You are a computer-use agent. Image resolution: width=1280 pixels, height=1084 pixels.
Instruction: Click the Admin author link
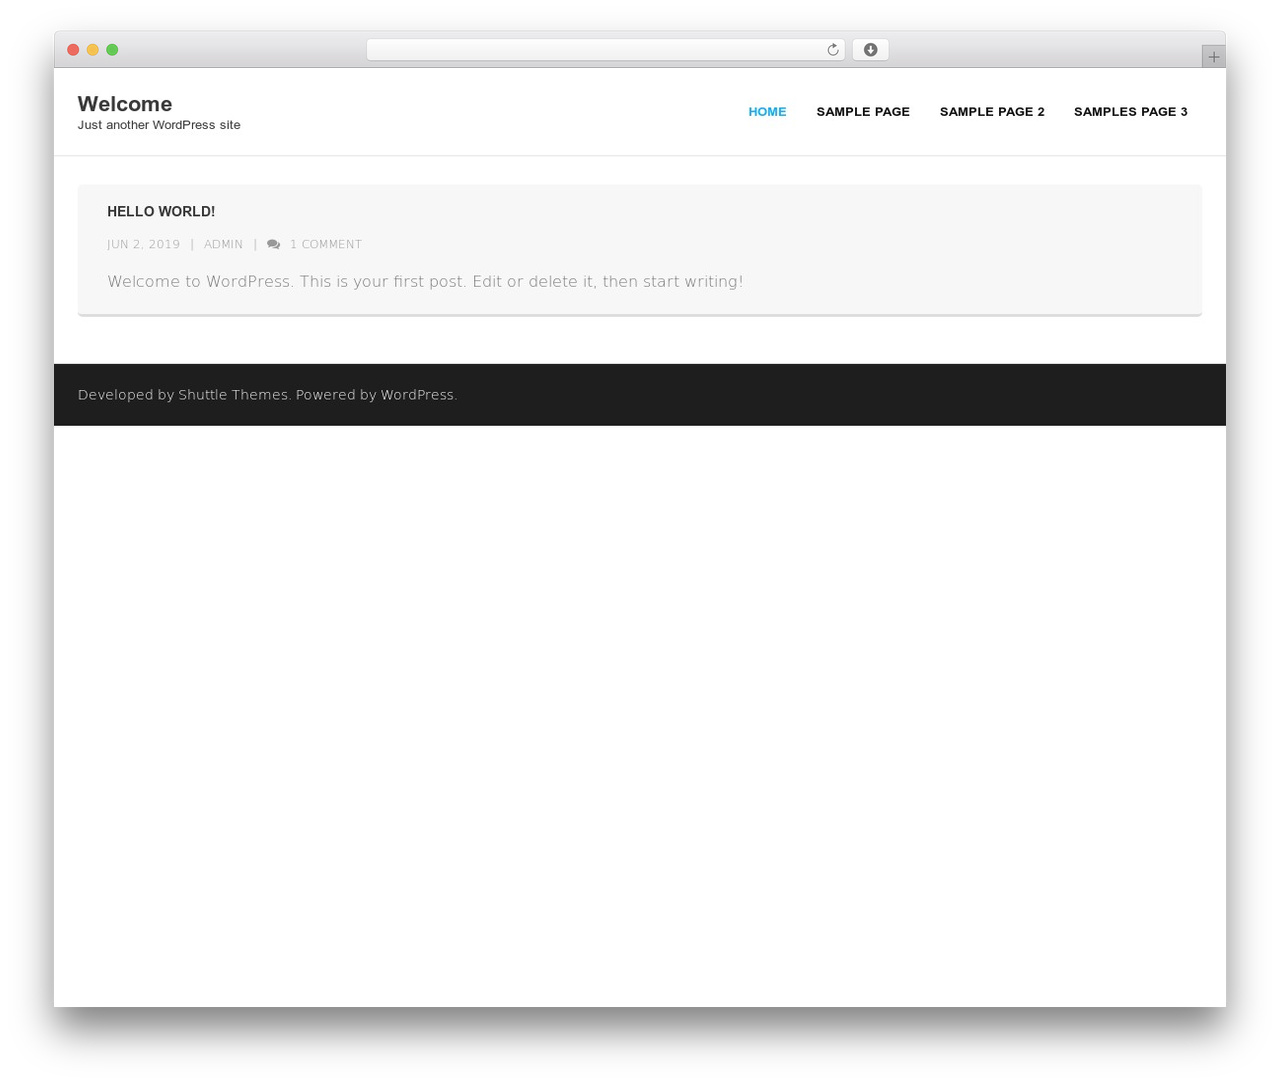pos(223,245)
